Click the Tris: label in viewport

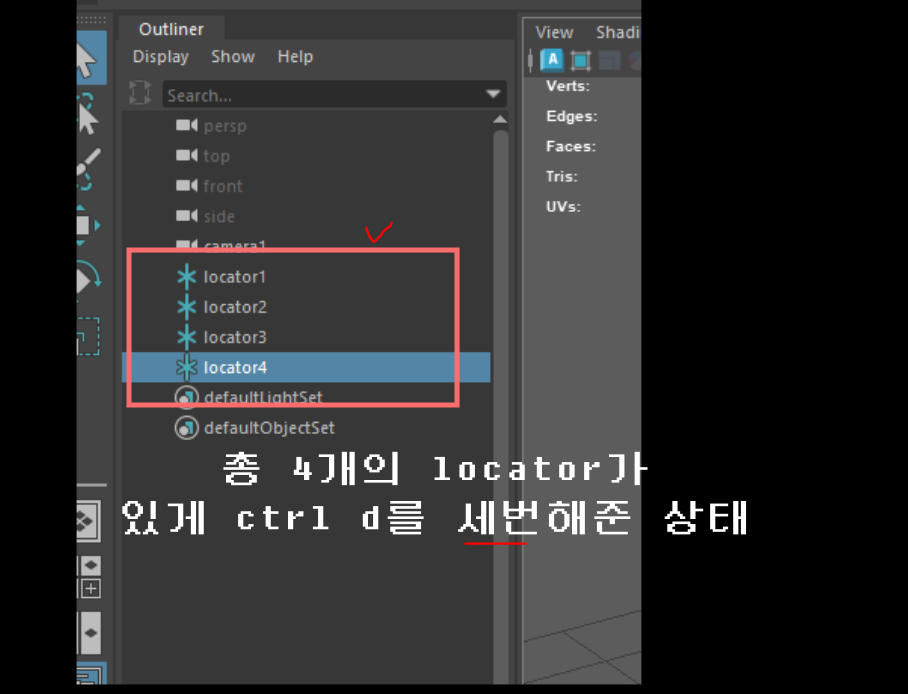click(562, 176)
